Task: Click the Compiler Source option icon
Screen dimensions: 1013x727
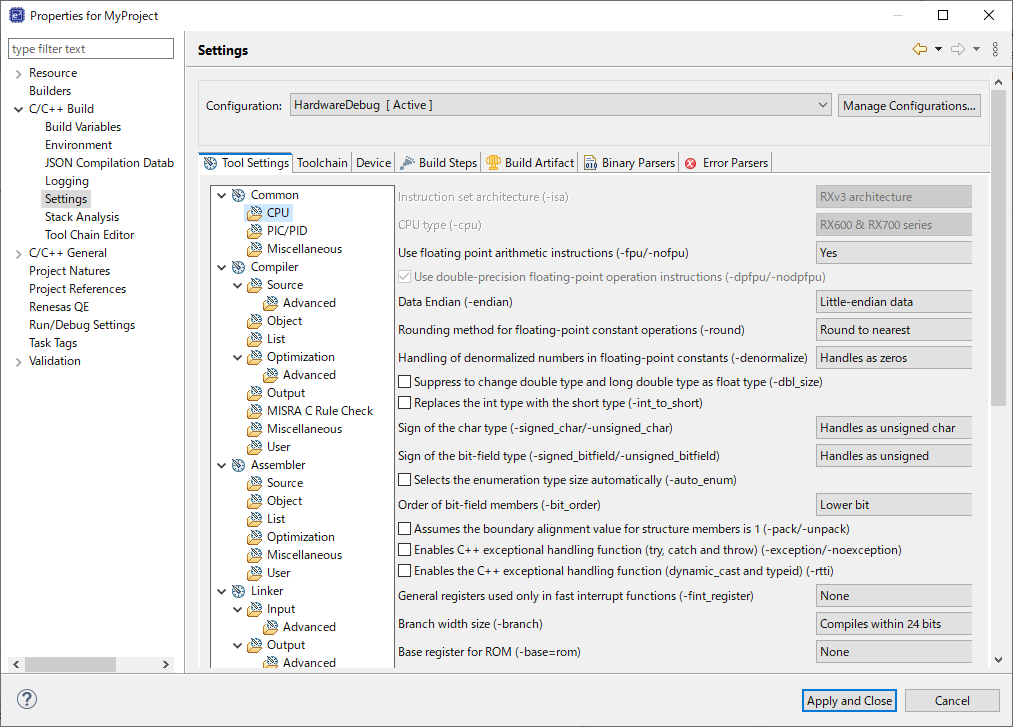Action: pos(255,285)
